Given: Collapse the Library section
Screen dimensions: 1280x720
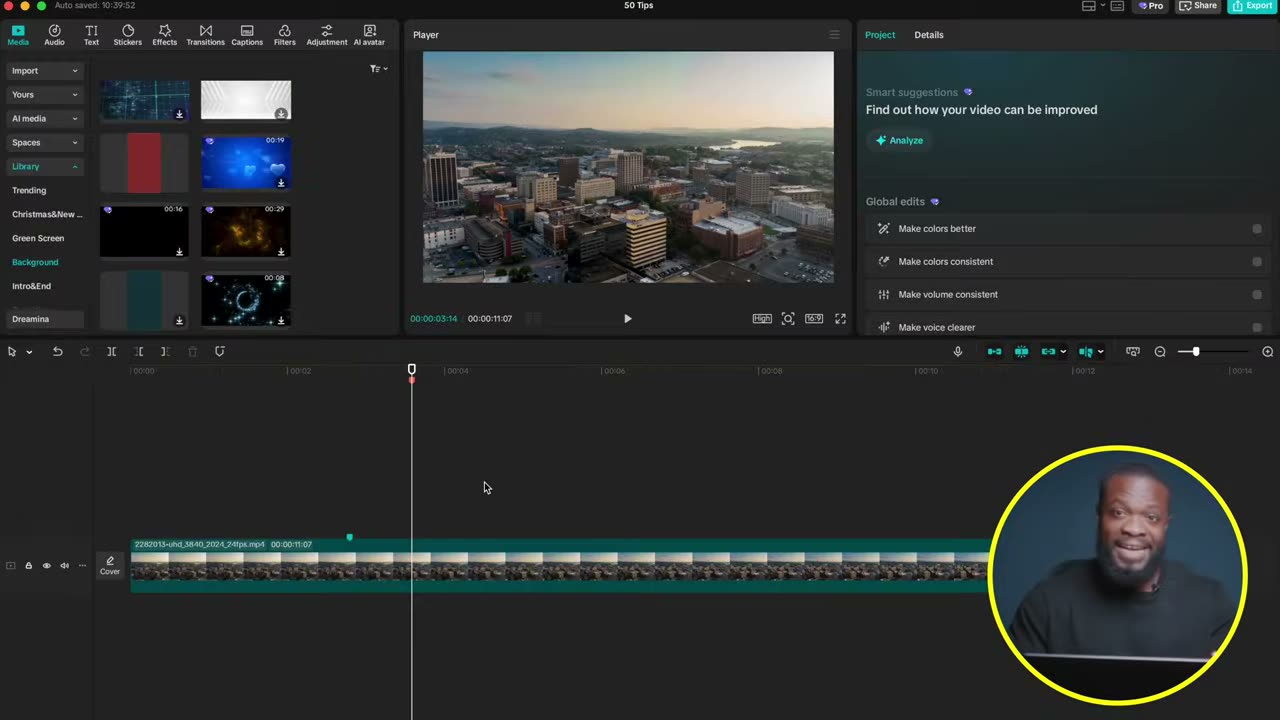Looking at the screenshot, I should click(45, 167).
